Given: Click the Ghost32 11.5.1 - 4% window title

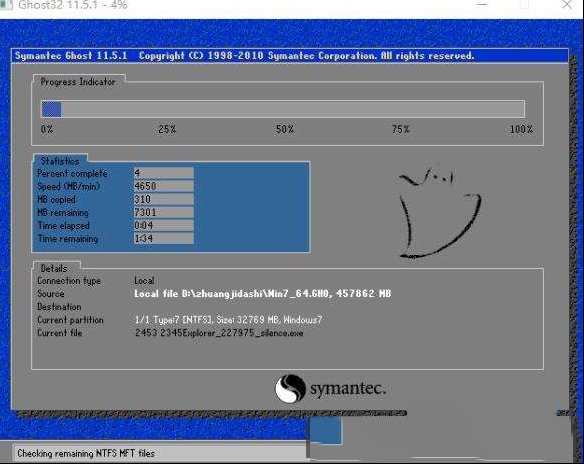Looking at the screenshot, I should 73,5.
